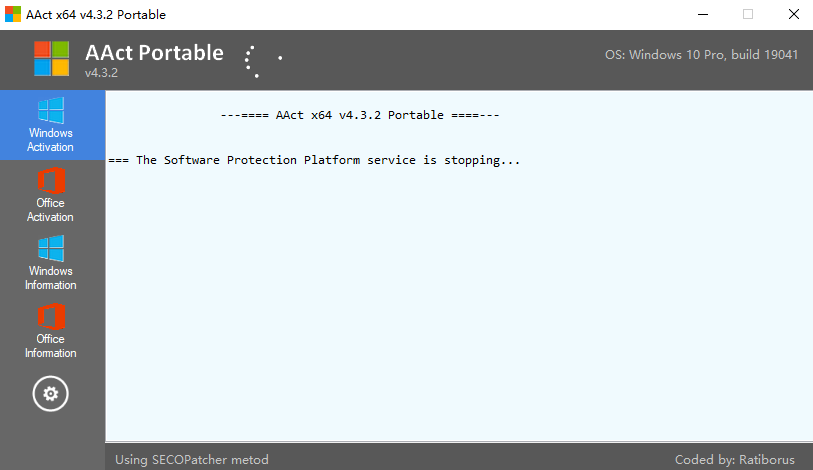Click the OS Windows 10 Pro build text
813x470 pixels.
click(701, 55)
